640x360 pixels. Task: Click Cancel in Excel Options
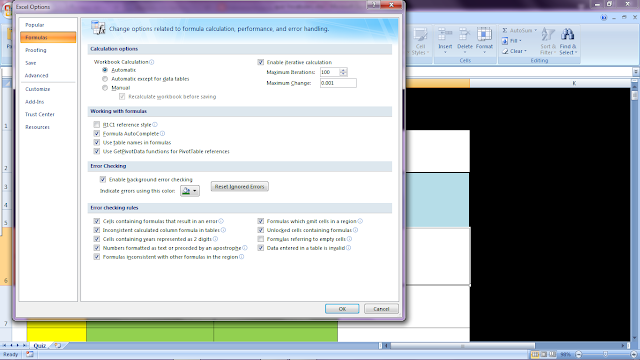coord(381,309)
